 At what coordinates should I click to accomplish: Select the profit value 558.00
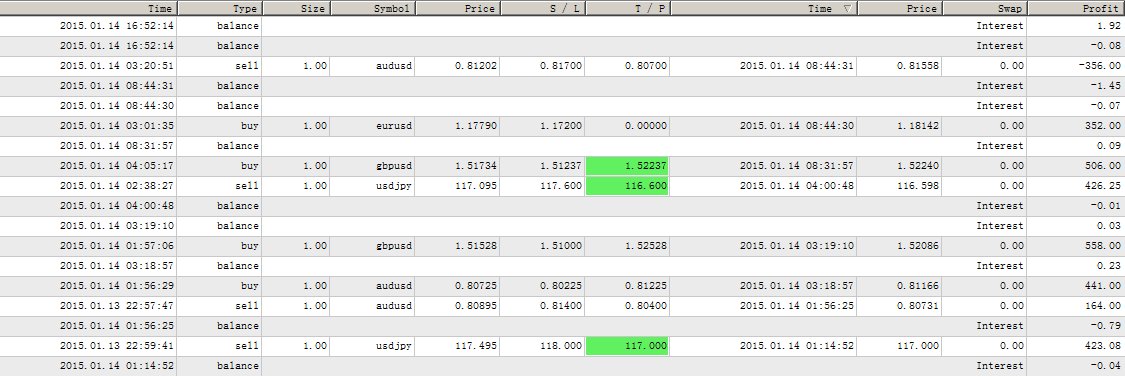point(1103,245)
